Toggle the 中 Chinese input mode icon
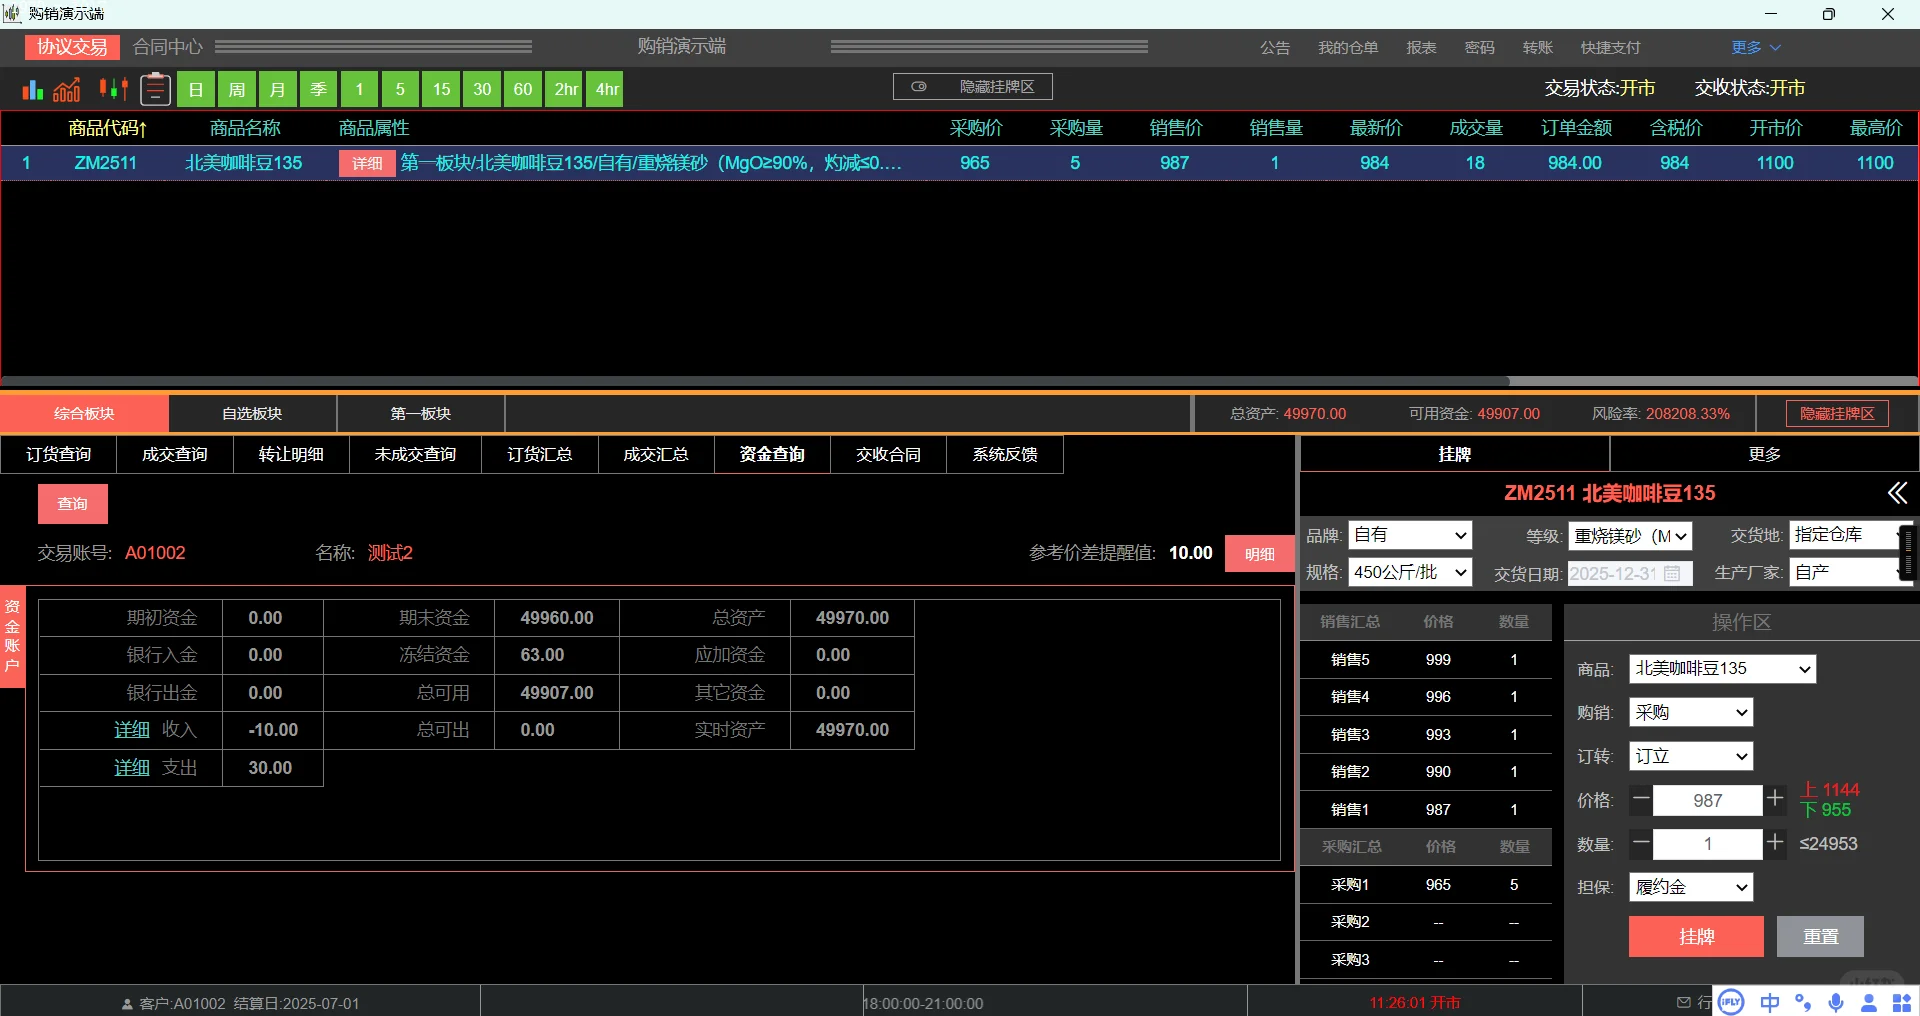This screenshot has height=1016, width=1920. coord(1770,1002)
